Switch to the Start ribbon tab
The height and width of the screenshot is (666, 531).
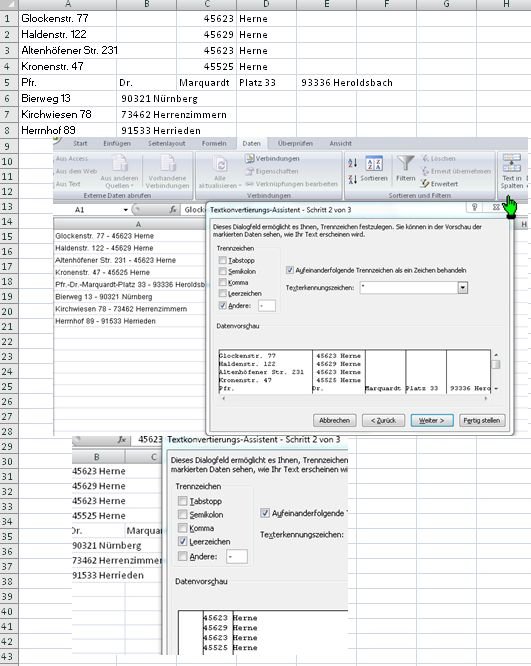(x=80, y=144)
